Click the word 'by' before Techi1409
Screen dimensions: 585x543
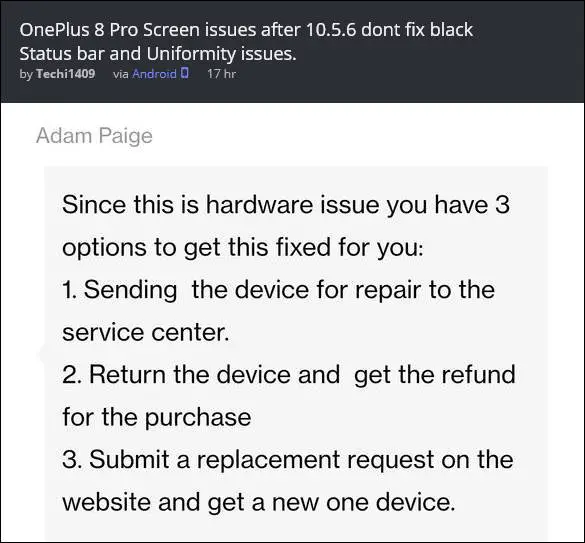pos(26,74)
